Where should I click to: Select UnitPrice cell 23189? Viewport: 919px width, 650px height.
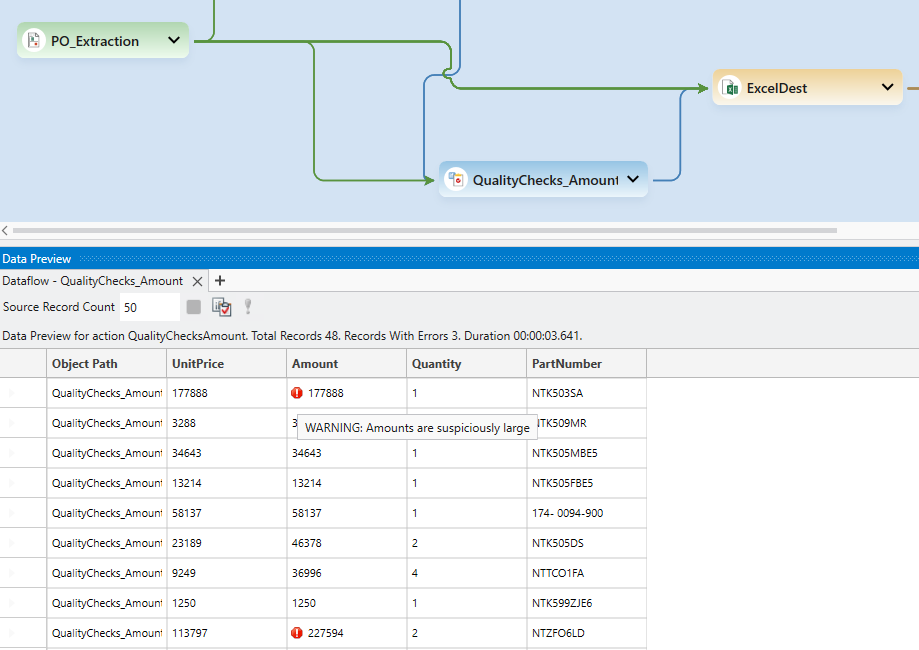[x=227, y=543]
